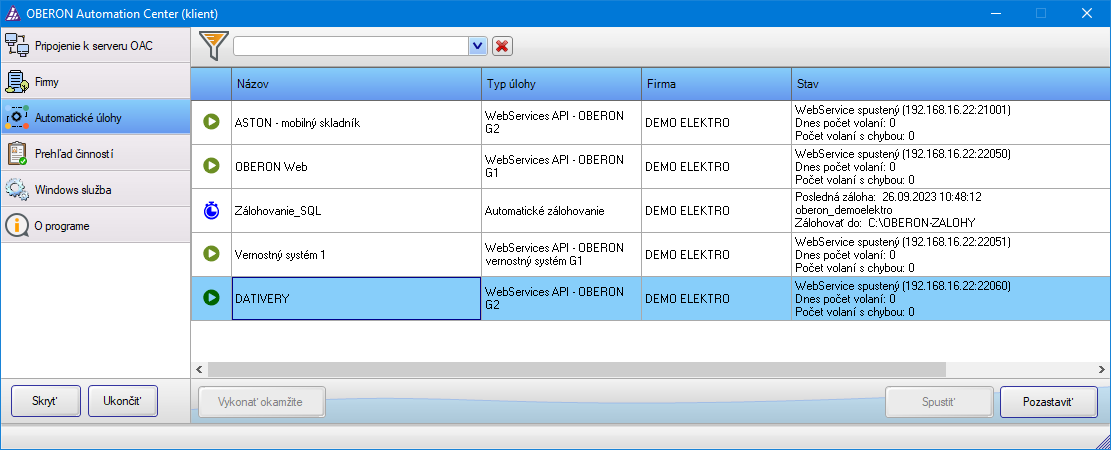Click the status cell showing 192.168.16.22:22050
This screenshot has height=450, width=1111.
click(951, 167)
